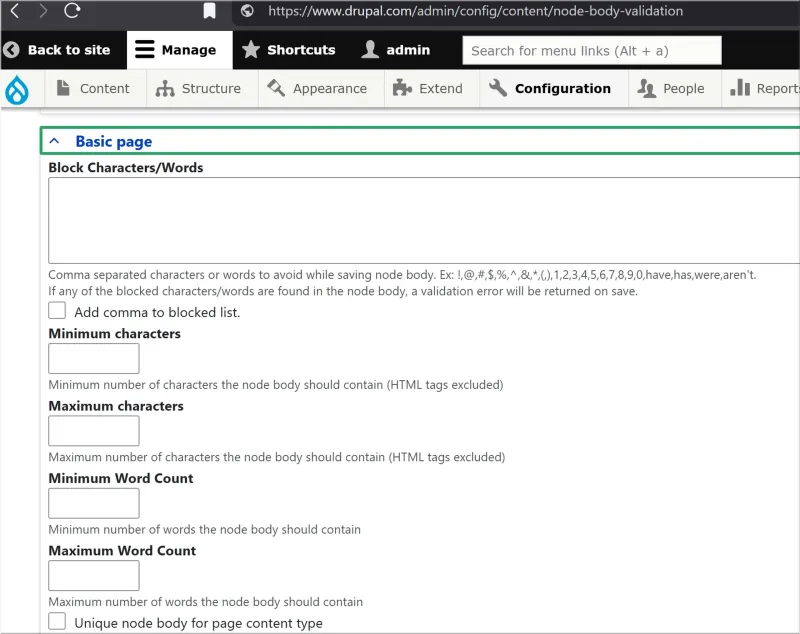Open People menu item label

pos(684,89)
